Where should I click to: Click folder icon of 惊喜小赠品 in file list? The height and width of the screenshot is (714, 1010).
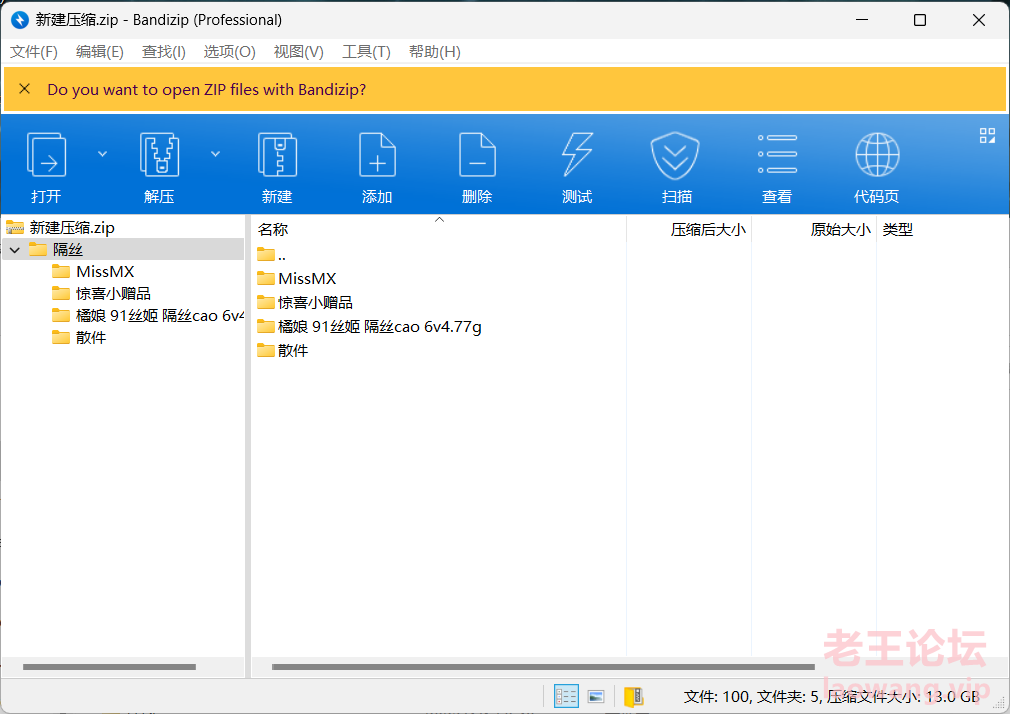pos(265,302)
